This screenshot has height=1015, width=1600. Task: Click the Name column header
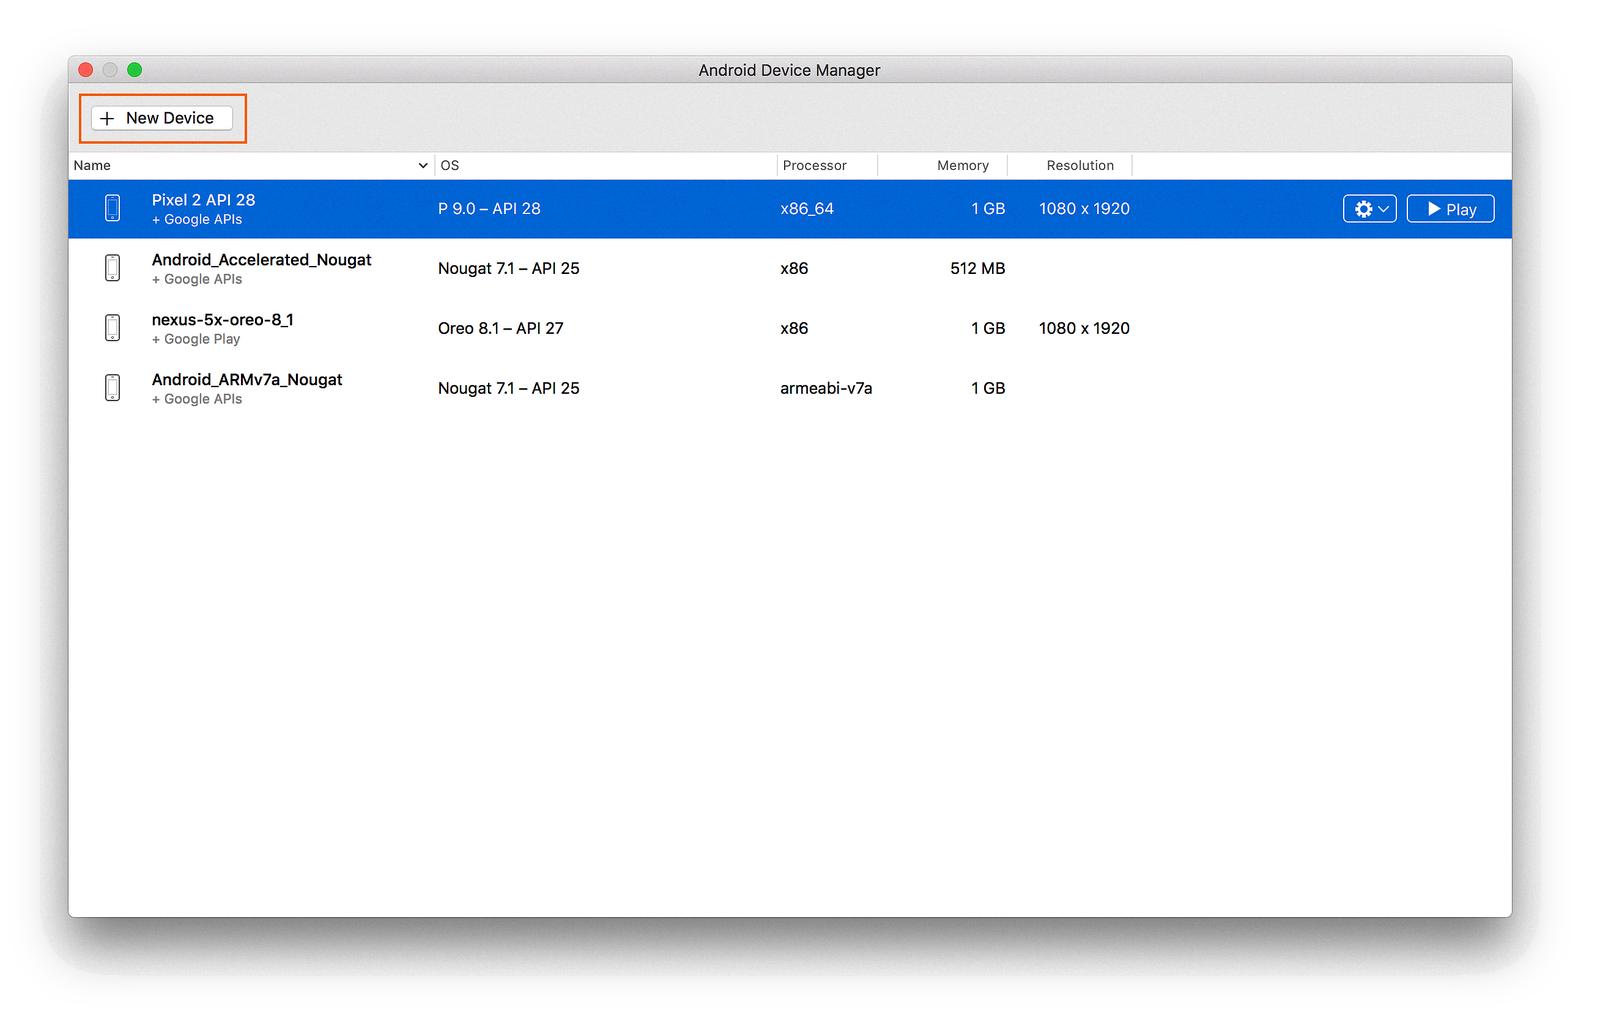(x=90, y=165)
